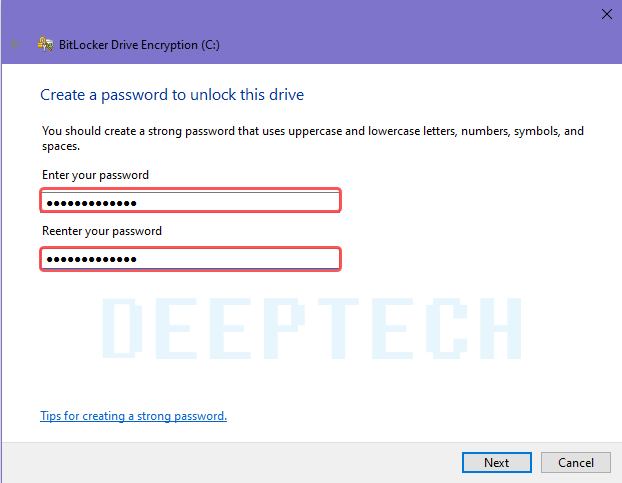Focus the Reenter your password field
622x483 pixels.
[x=190, y=259]
